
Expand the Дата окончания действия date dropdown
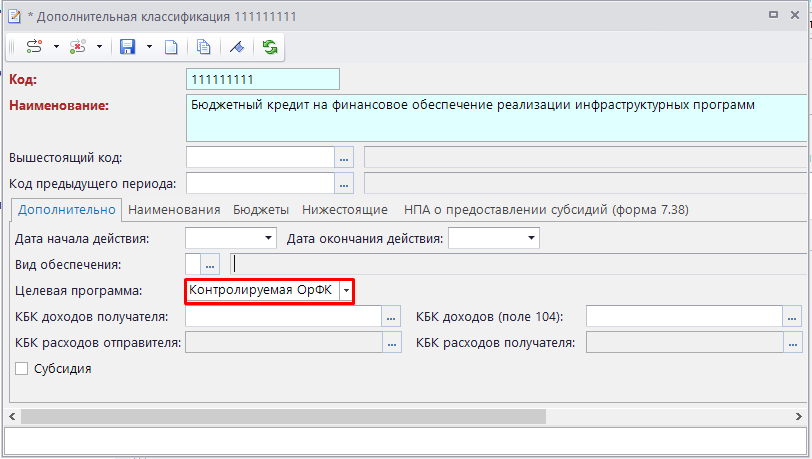coord(530,238)
